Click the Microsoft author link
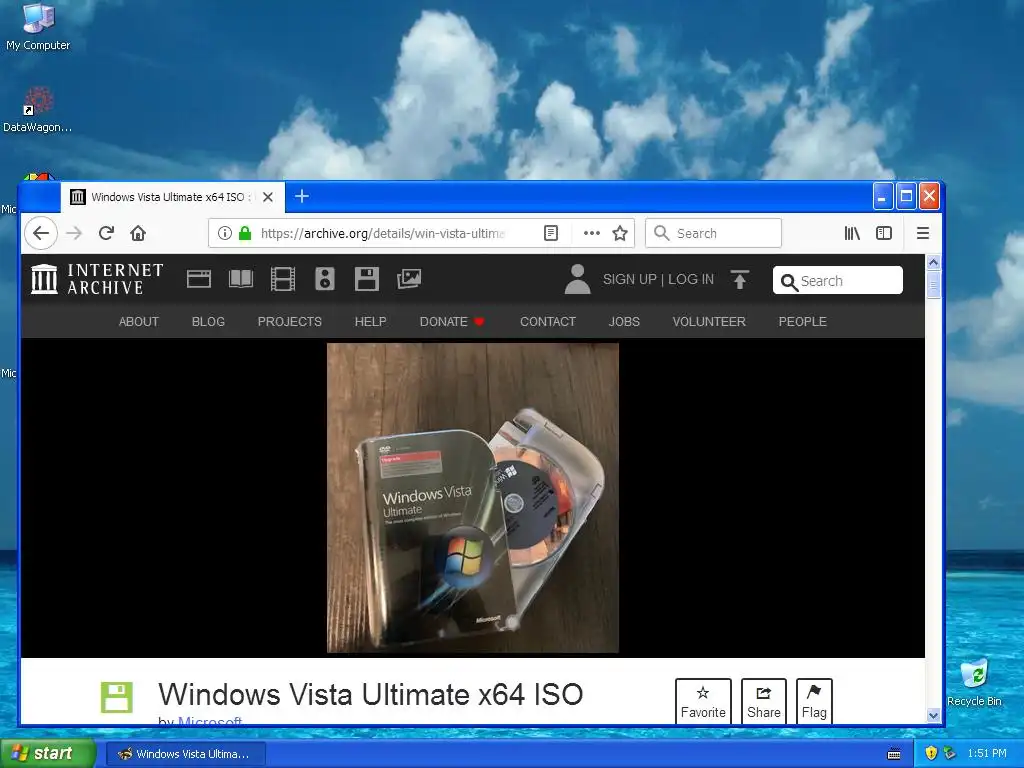The image size is (1024, 768). coord(210,721)
